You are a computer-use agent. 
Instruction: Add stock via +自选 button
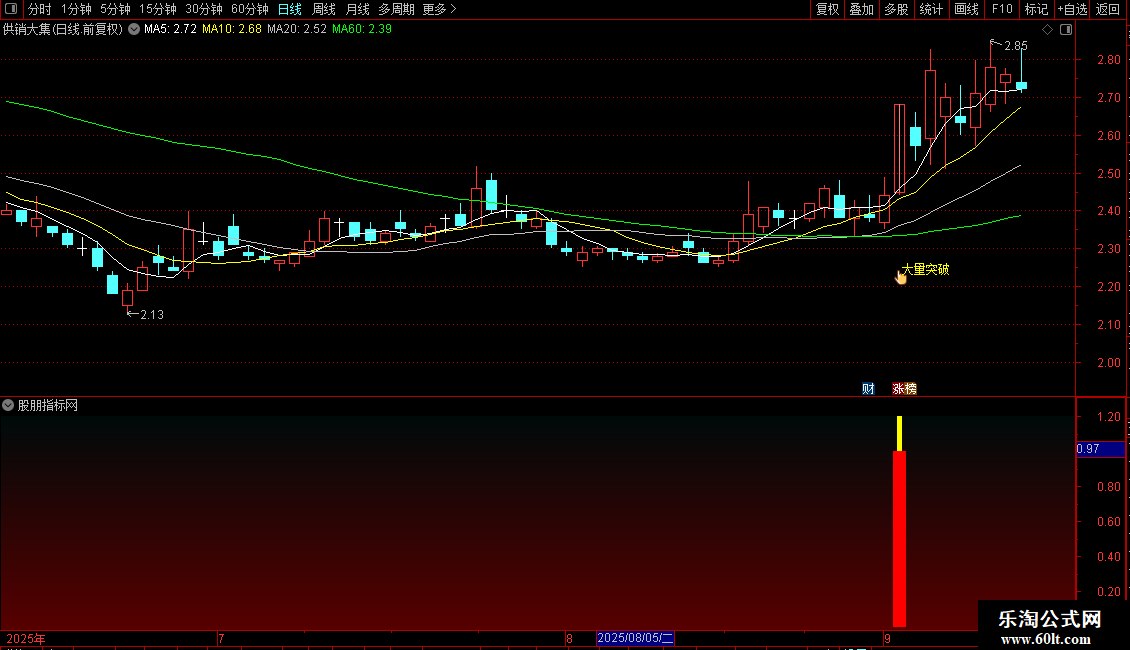(1072, 9)
